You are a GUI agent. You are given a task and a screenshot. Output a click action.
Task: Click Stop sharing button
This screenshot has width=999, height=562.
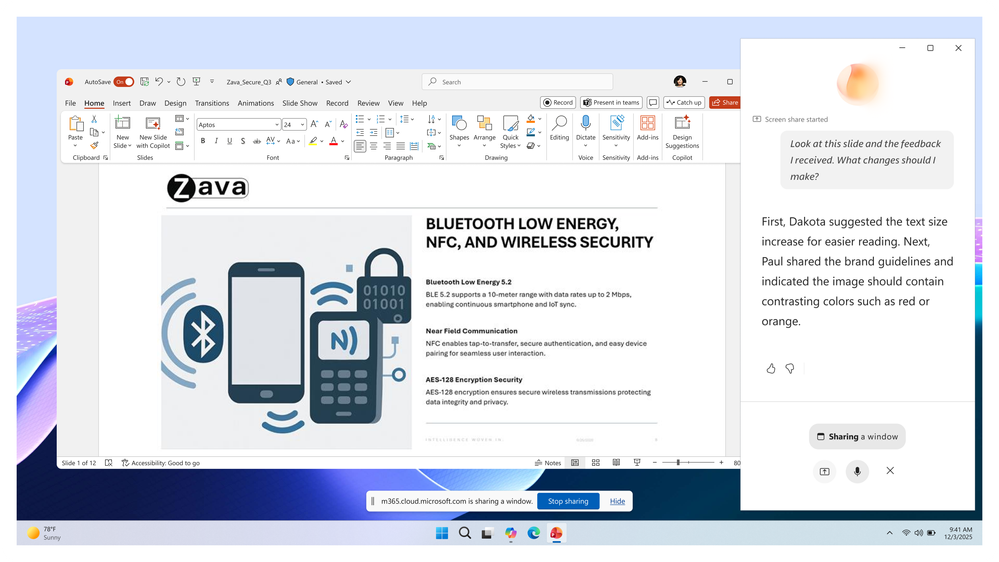click(568, 501)
